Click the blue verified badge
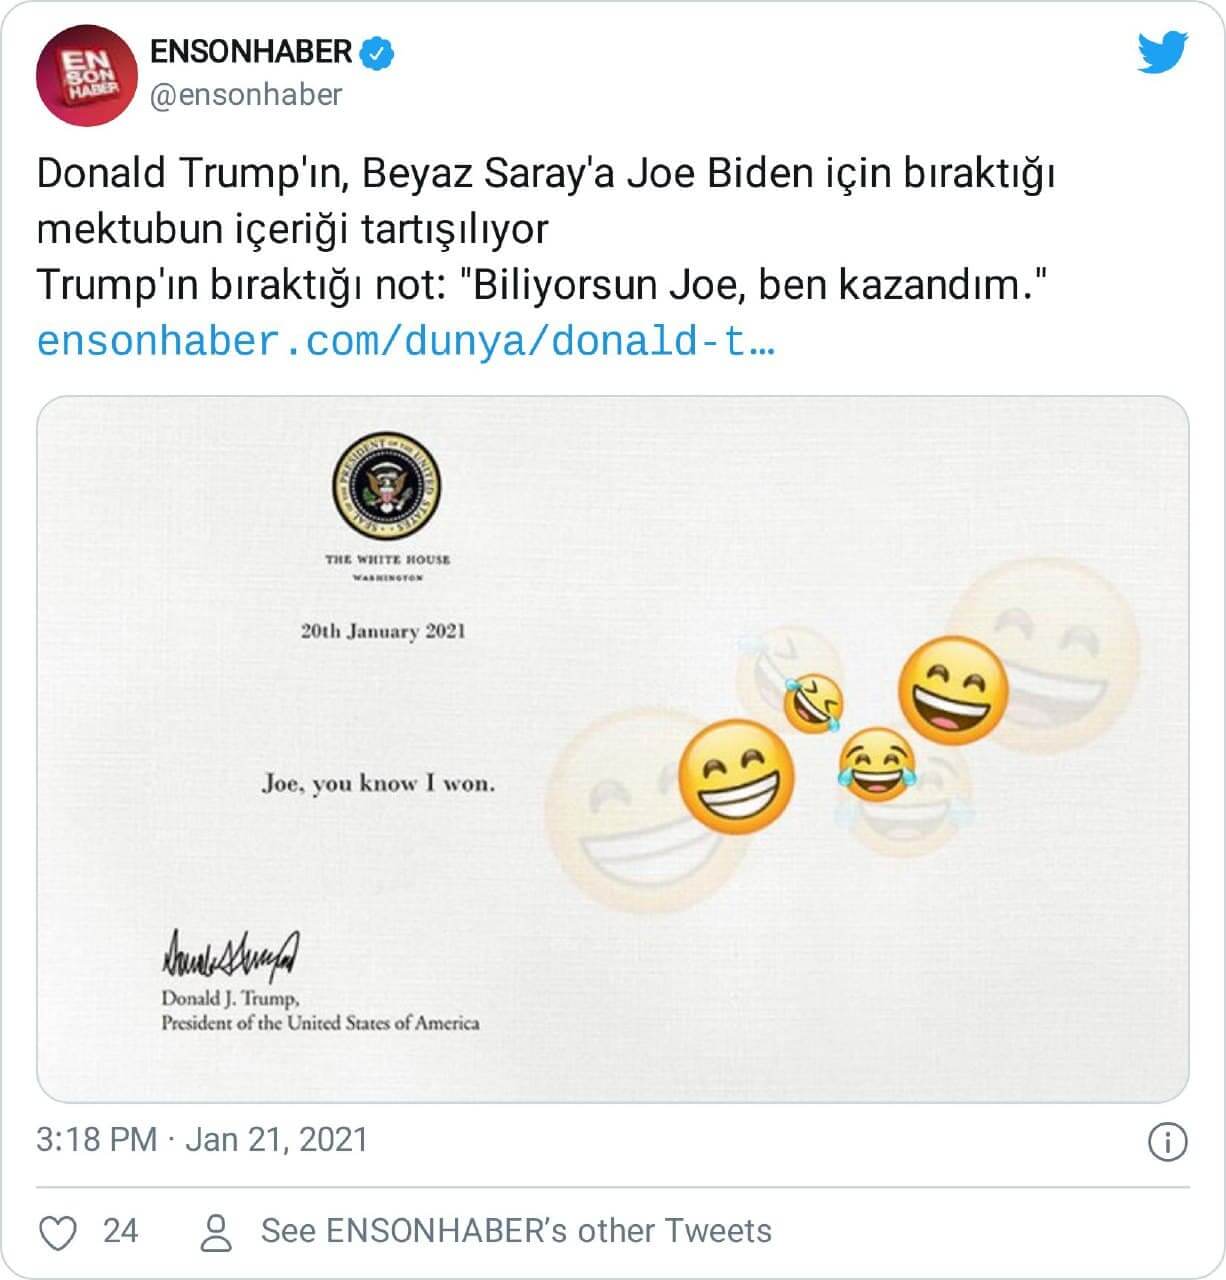The width and height of the screenshot is (1226, 1280). click(377, 53)
